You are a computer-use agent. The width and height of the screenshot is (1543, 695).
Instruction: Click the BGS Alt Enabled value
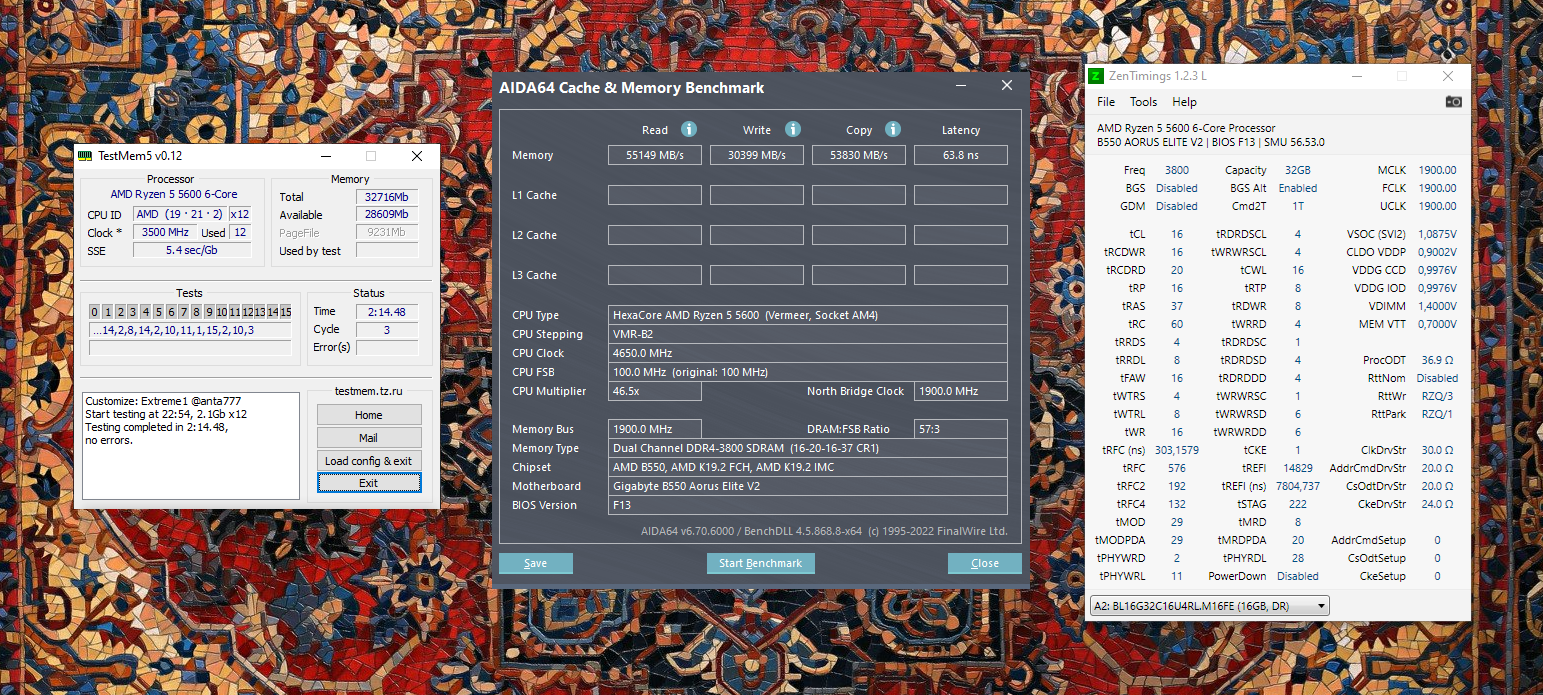coord(1298,188)
